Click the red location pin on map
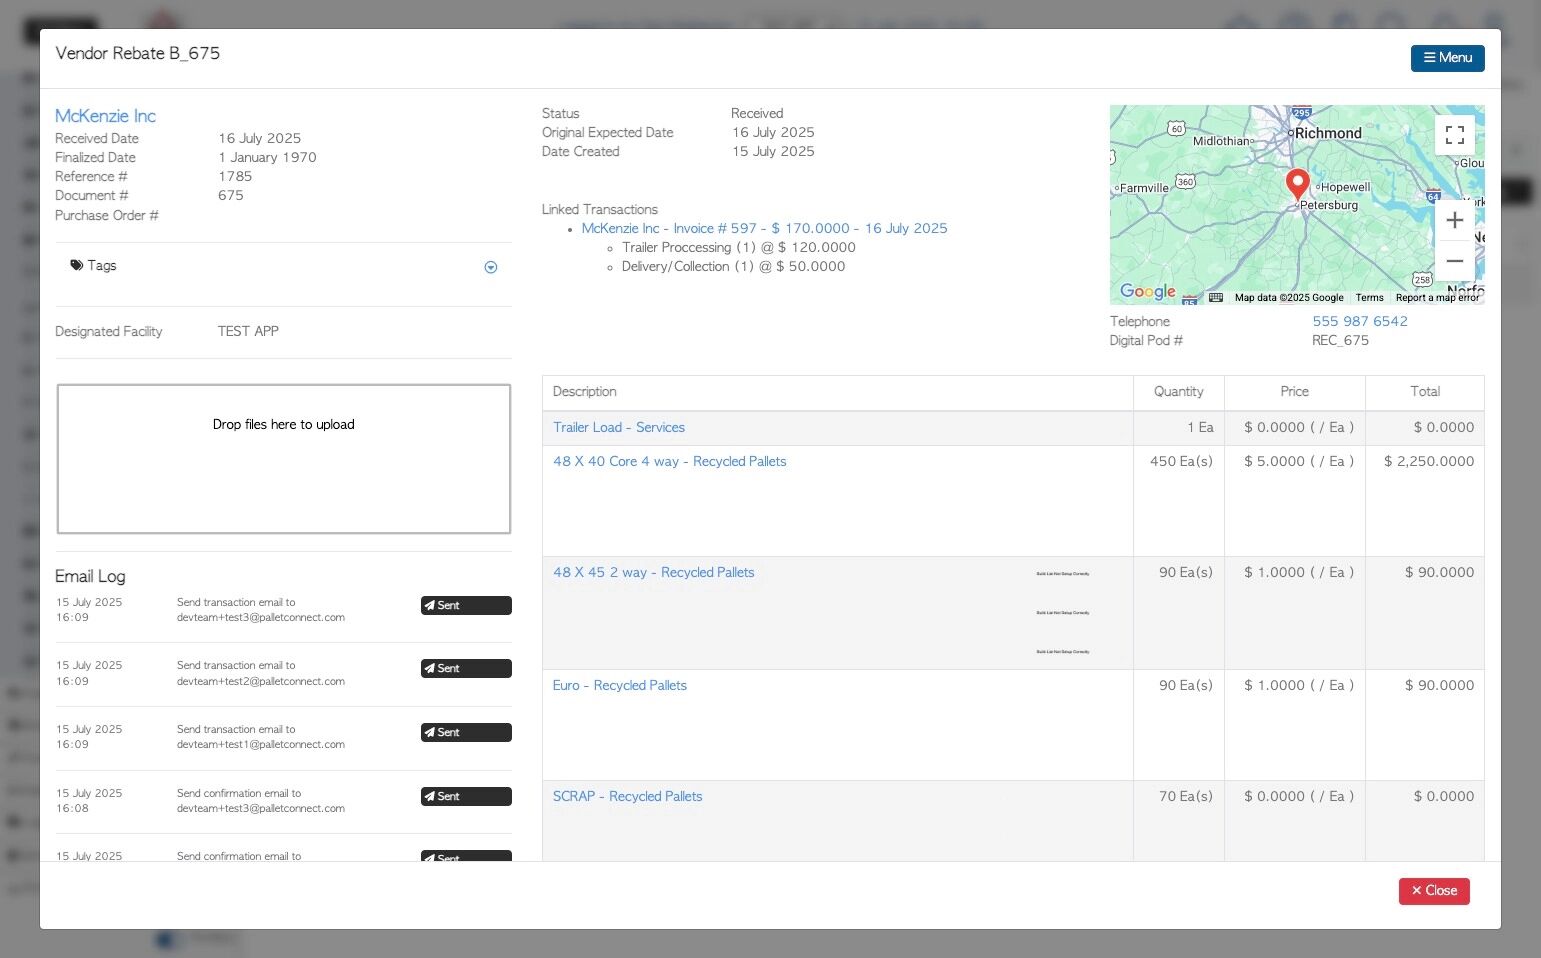The image size is (1541, 958). pos(1297,184)
